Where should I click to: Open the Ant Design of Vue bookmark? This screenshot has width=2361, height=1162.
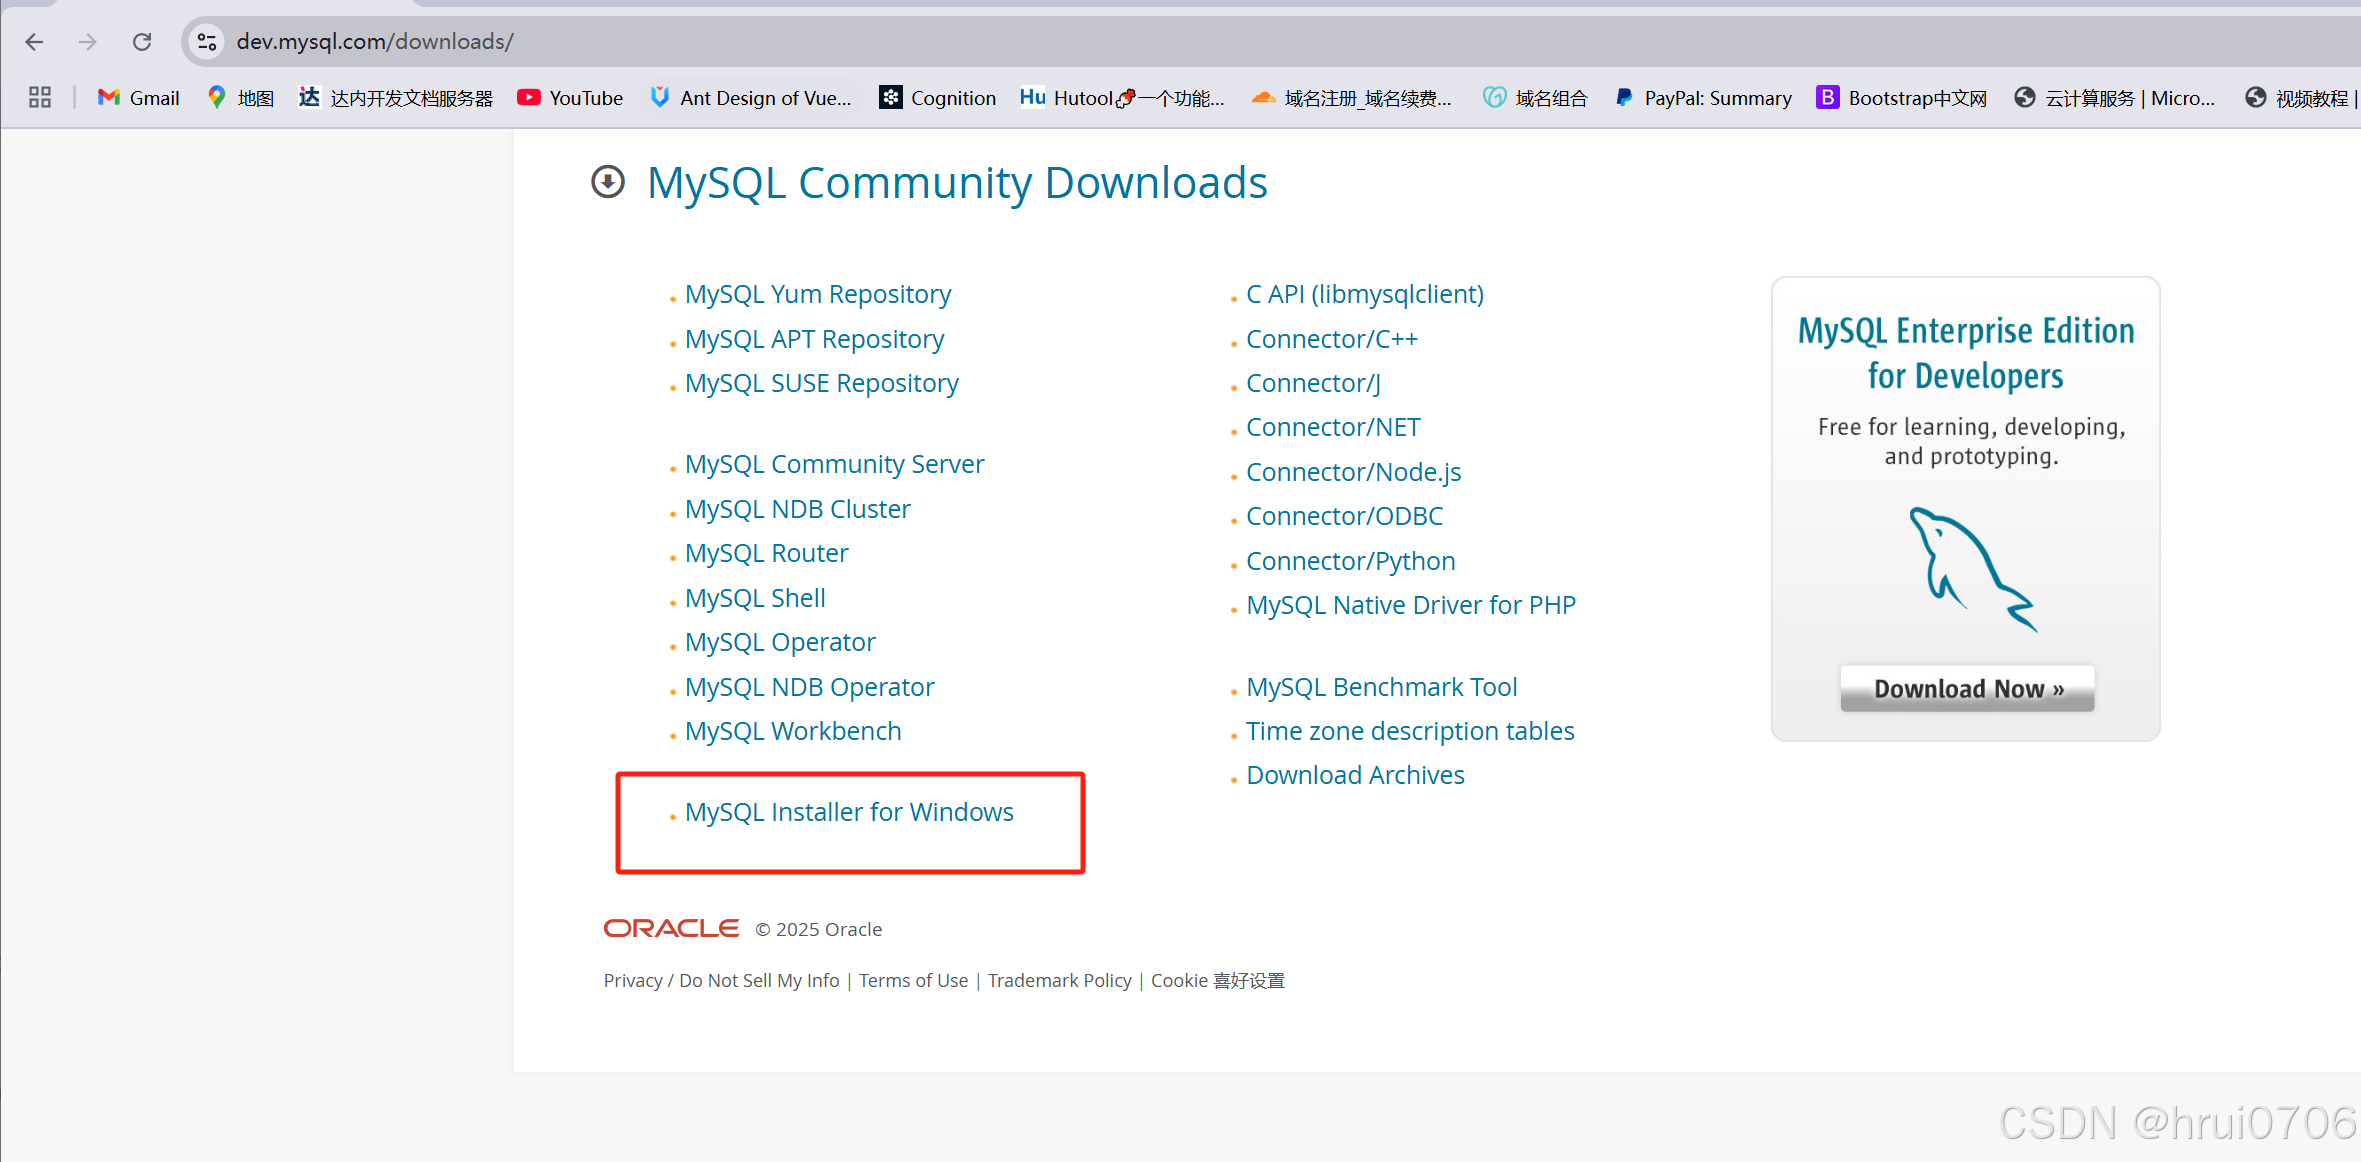[x=751, y=97]
